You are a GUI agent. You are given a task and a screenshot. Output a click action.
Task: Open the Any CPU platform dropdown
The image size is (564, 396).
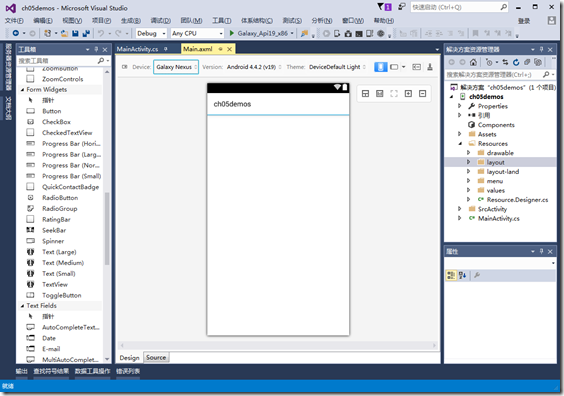pyautogui.click(x=197, y=33)
